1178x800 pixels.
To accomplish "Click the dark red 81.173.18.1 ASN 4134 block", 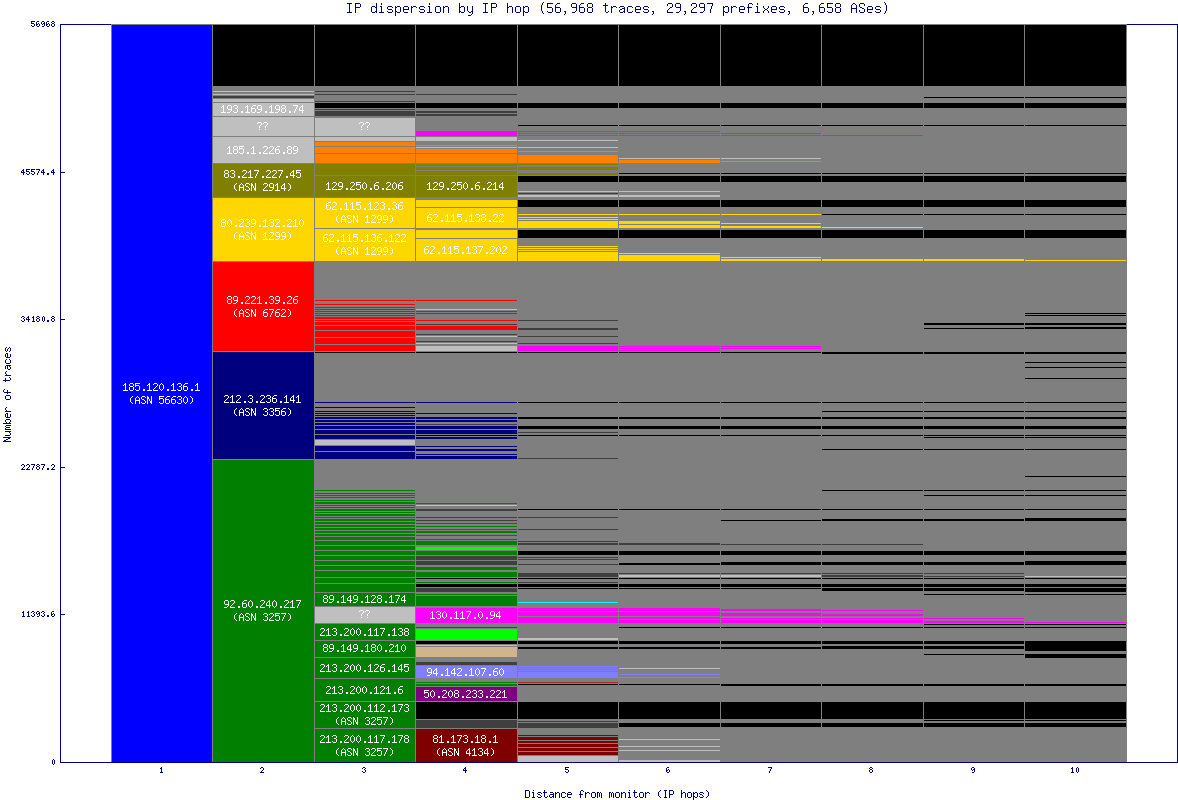I will point(466,745).
